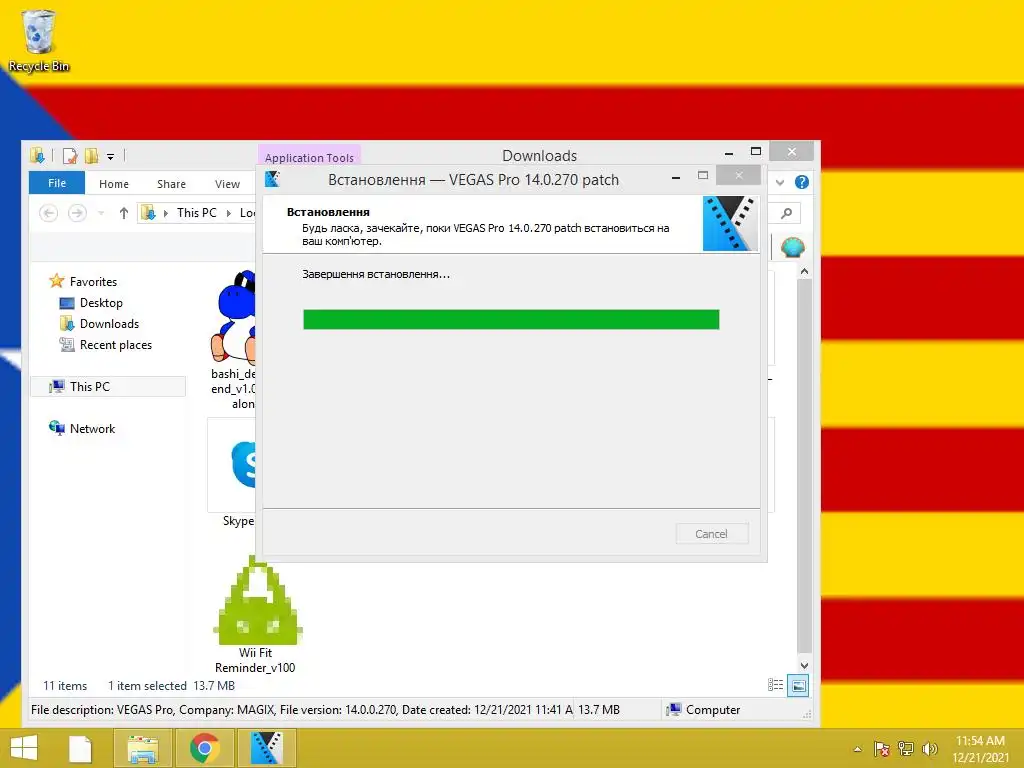Launch Google Chrome from the taskbar
The image size is (1024, 768).
point(204,748)
